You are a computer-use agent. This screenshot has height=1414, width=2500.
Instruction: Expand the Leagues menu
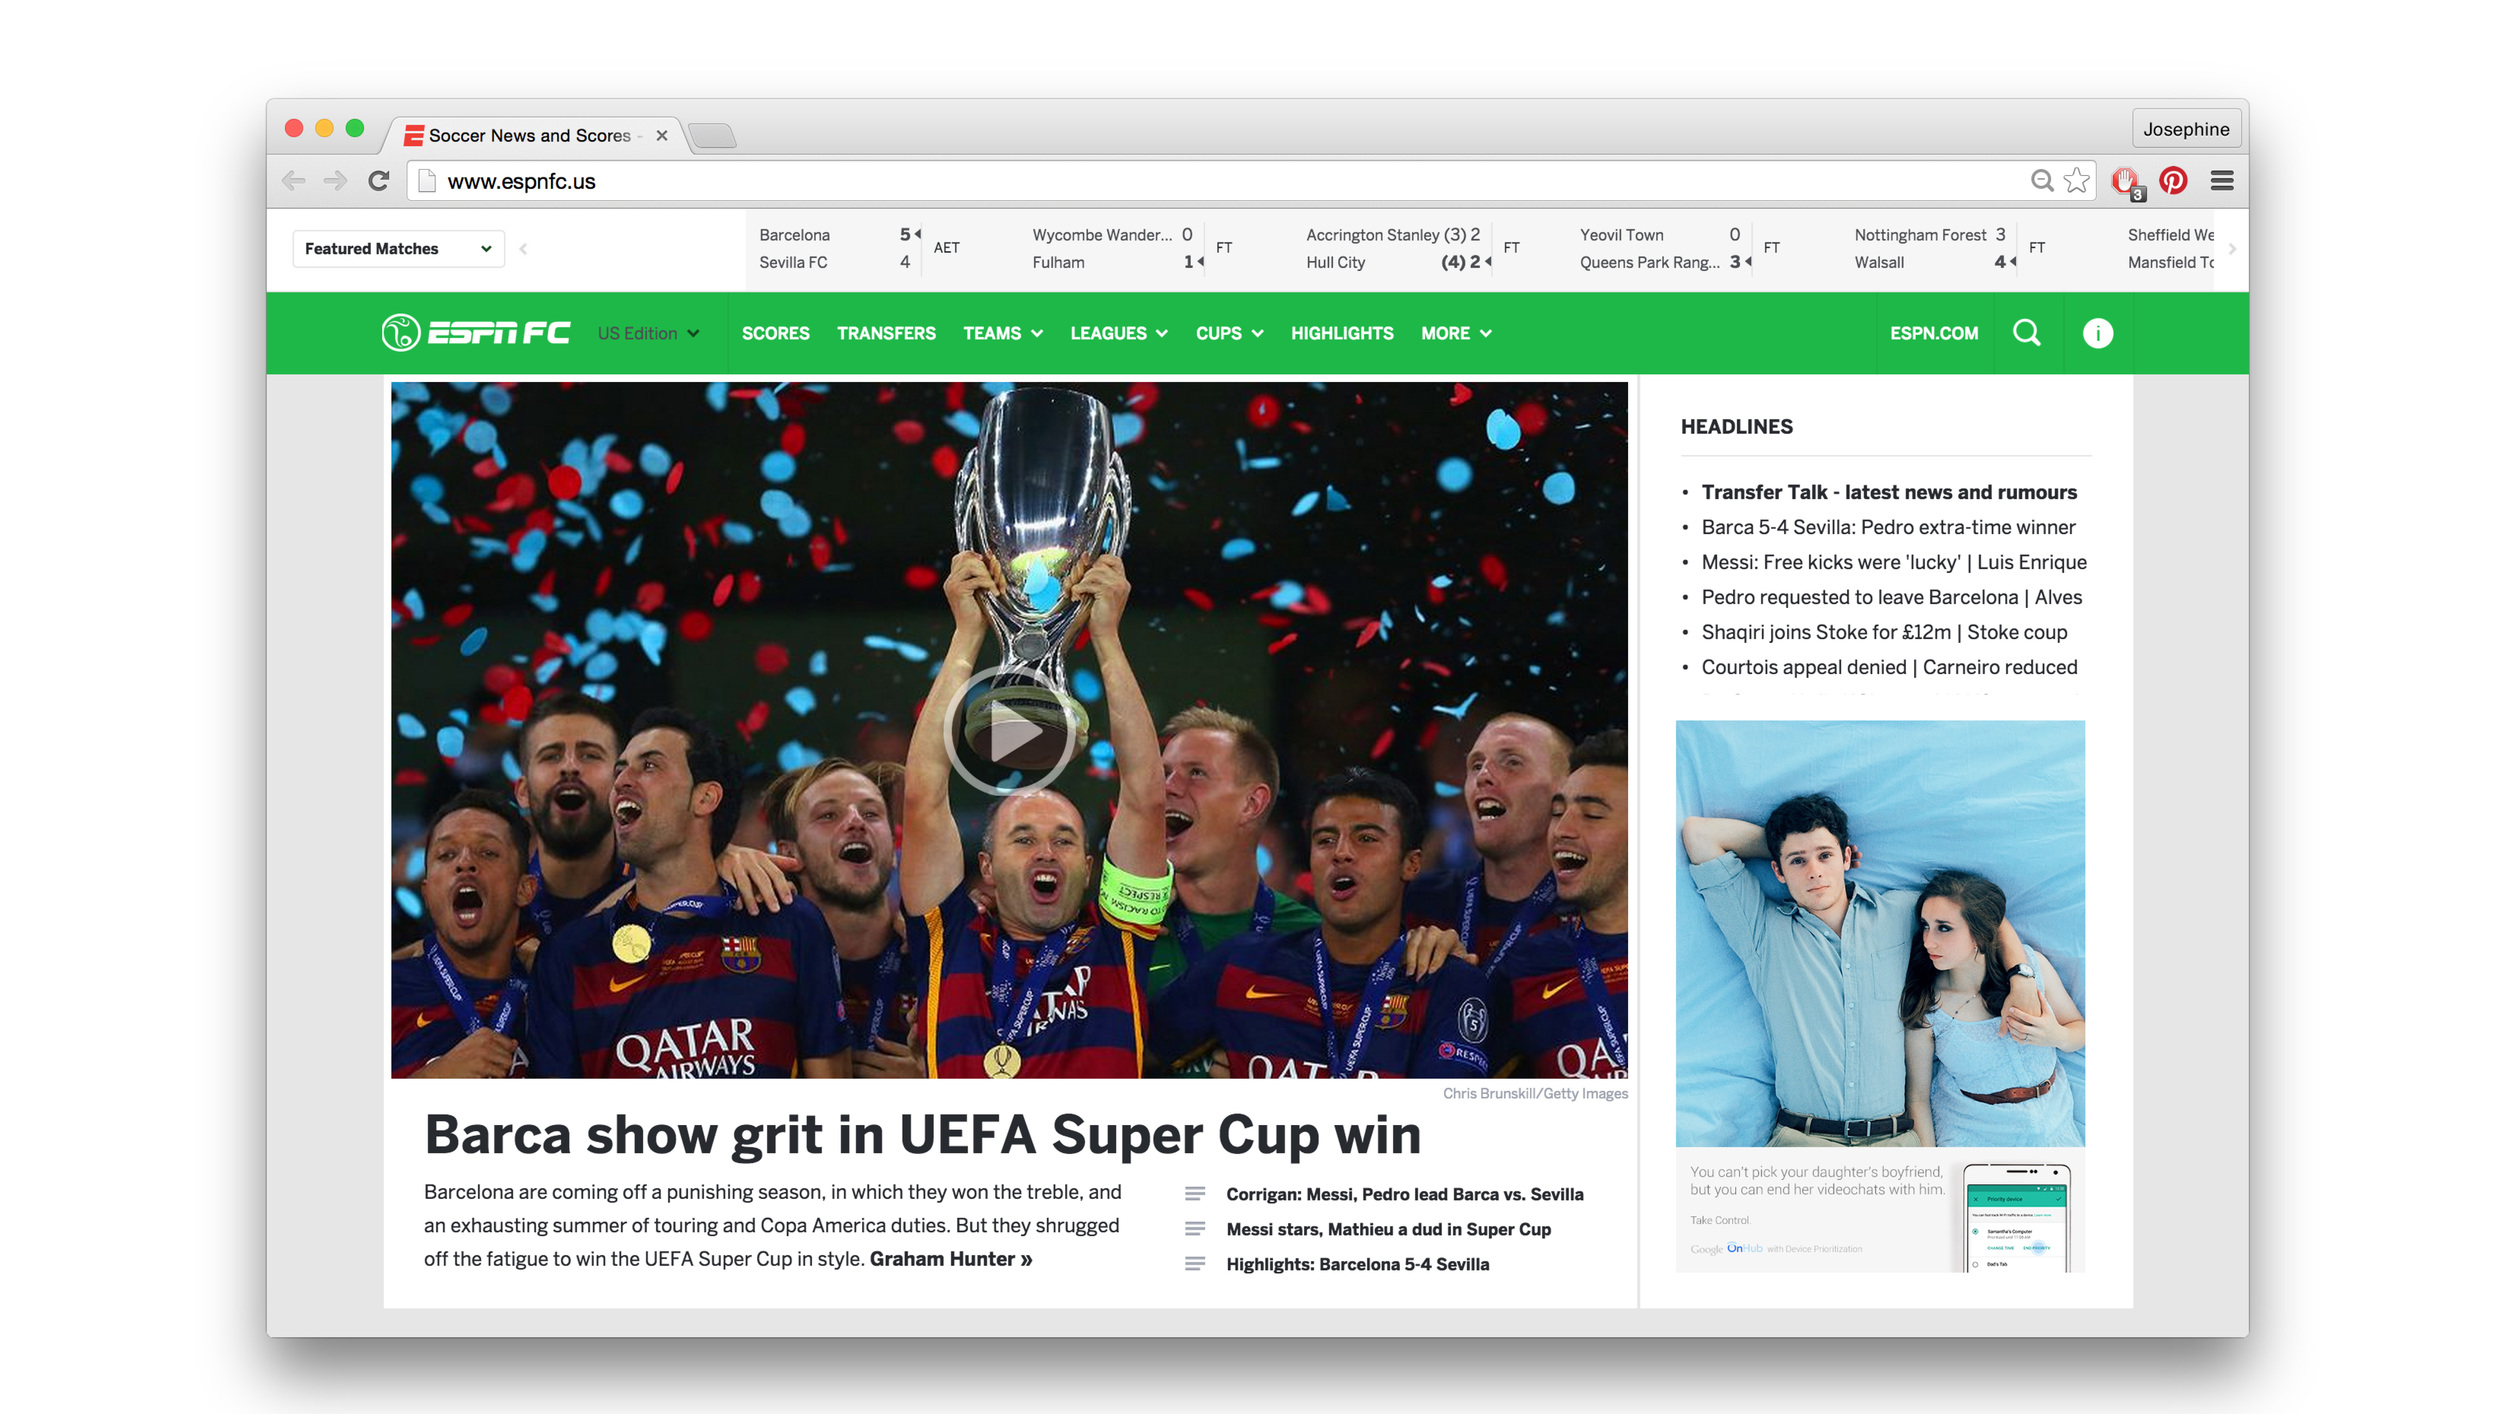(x=1118, y=333)
